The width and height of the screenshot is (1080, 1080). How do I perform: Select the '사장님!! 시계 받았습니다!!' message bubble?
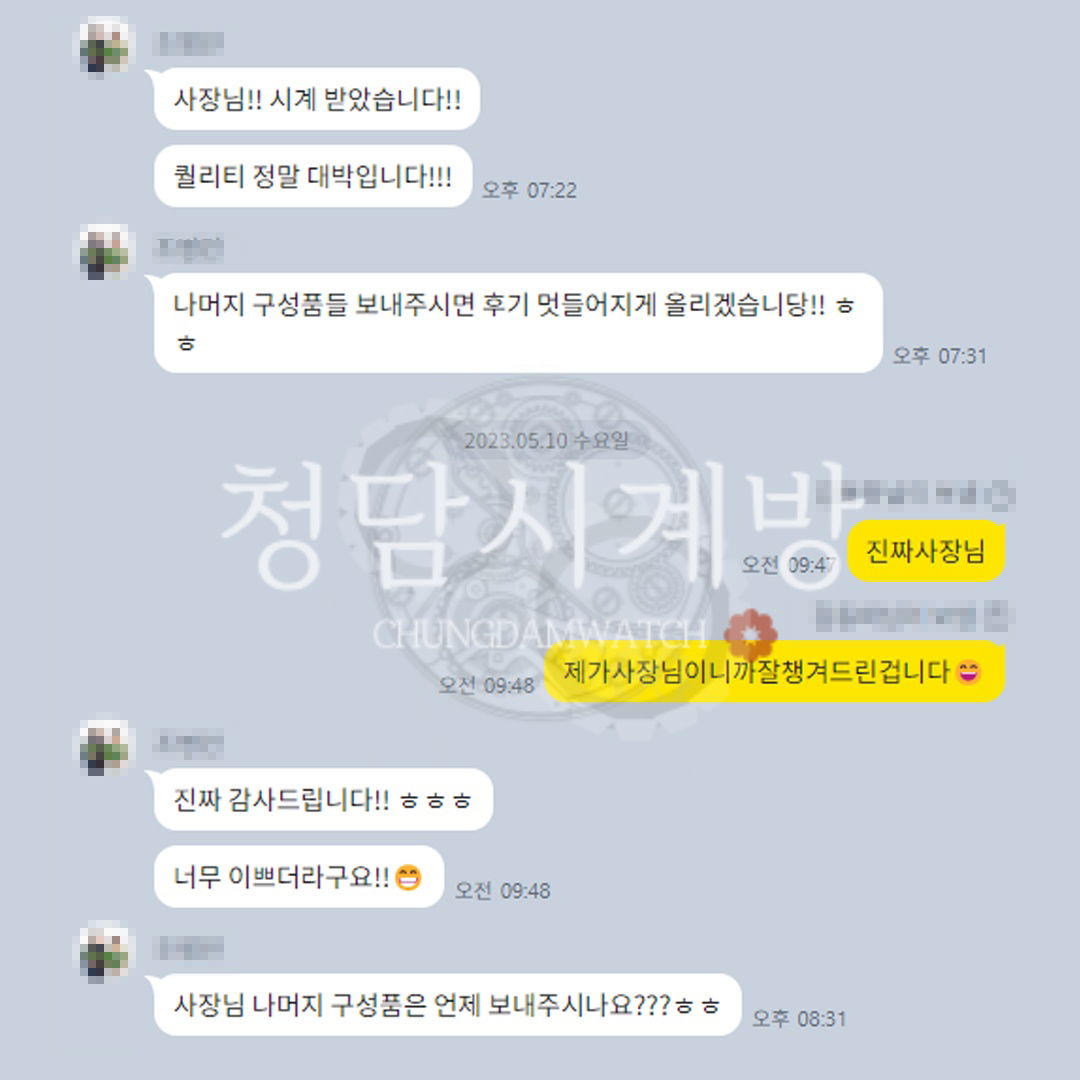click(x=317, y=99)
